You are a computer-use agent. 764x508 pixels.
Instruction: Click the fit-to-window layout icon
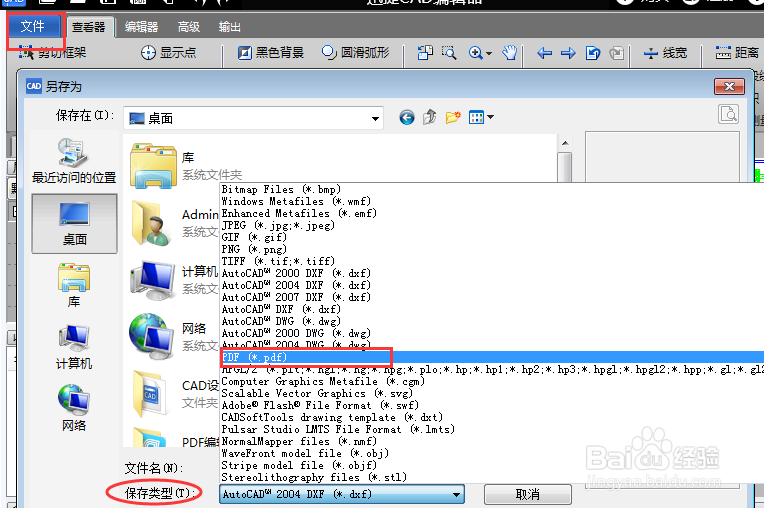coord(425,53)
